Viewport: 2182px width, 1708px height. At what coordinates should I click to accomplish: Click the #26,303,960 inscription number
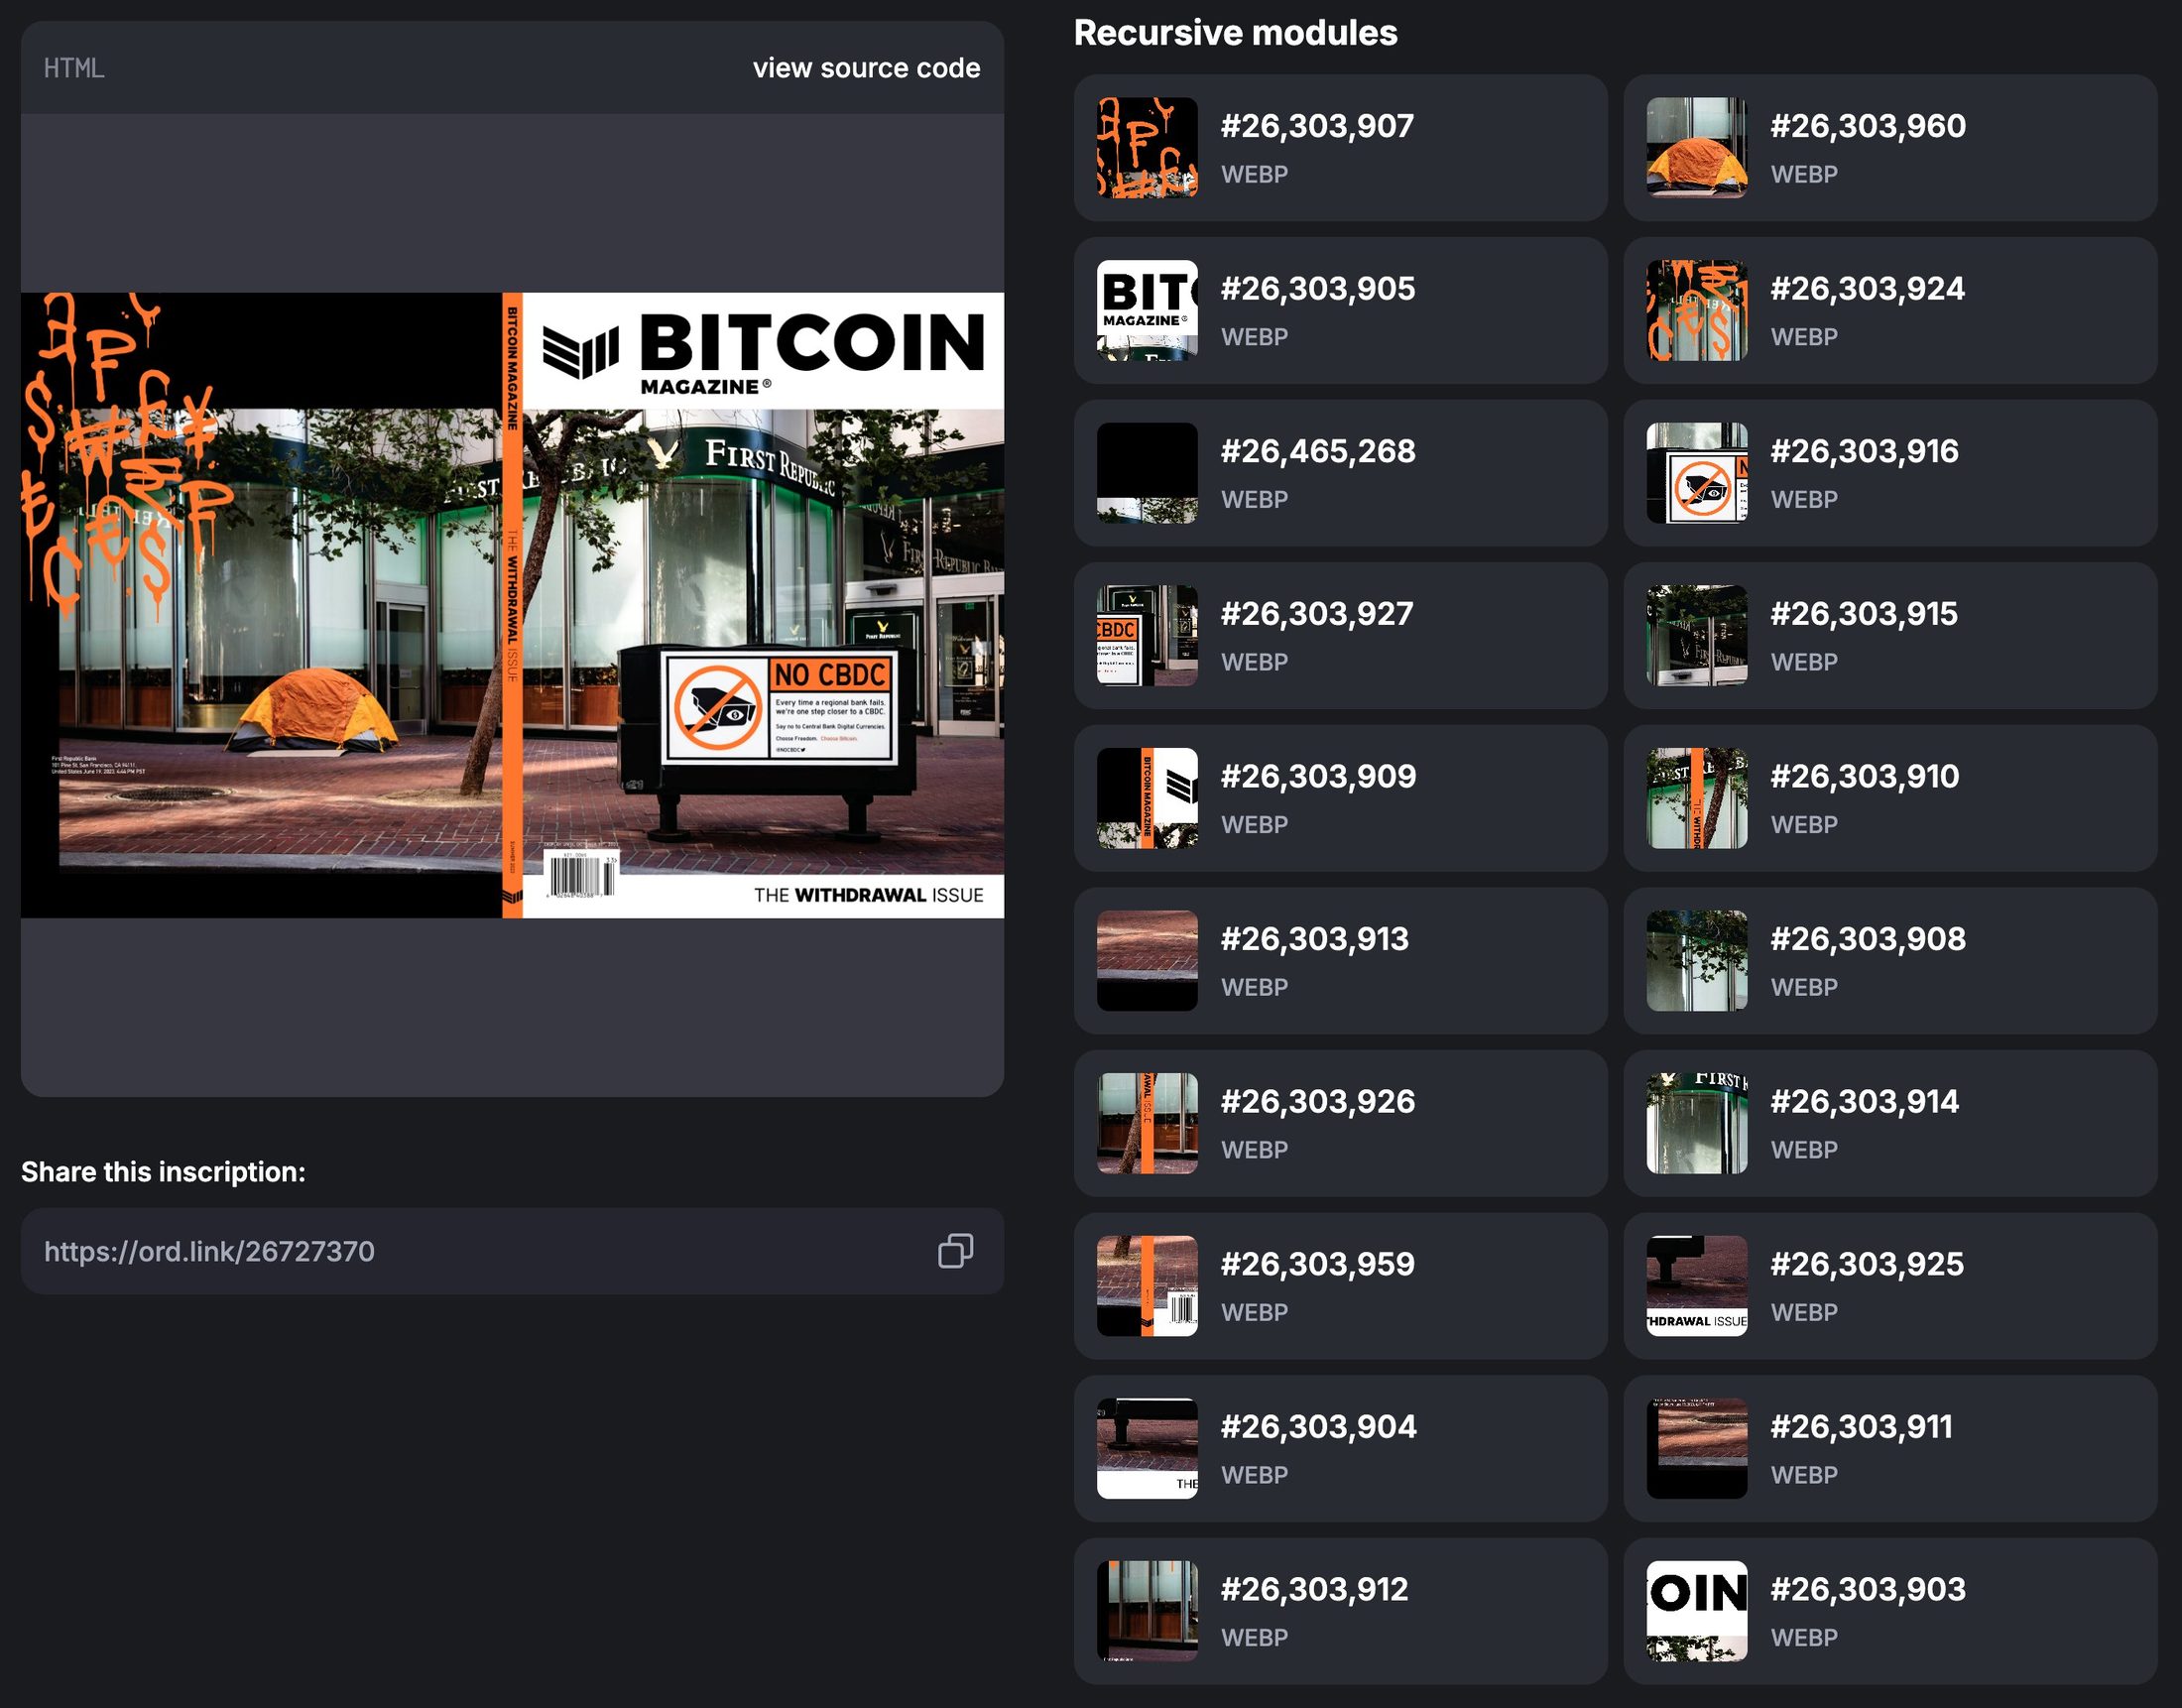tap(1868, 126)
